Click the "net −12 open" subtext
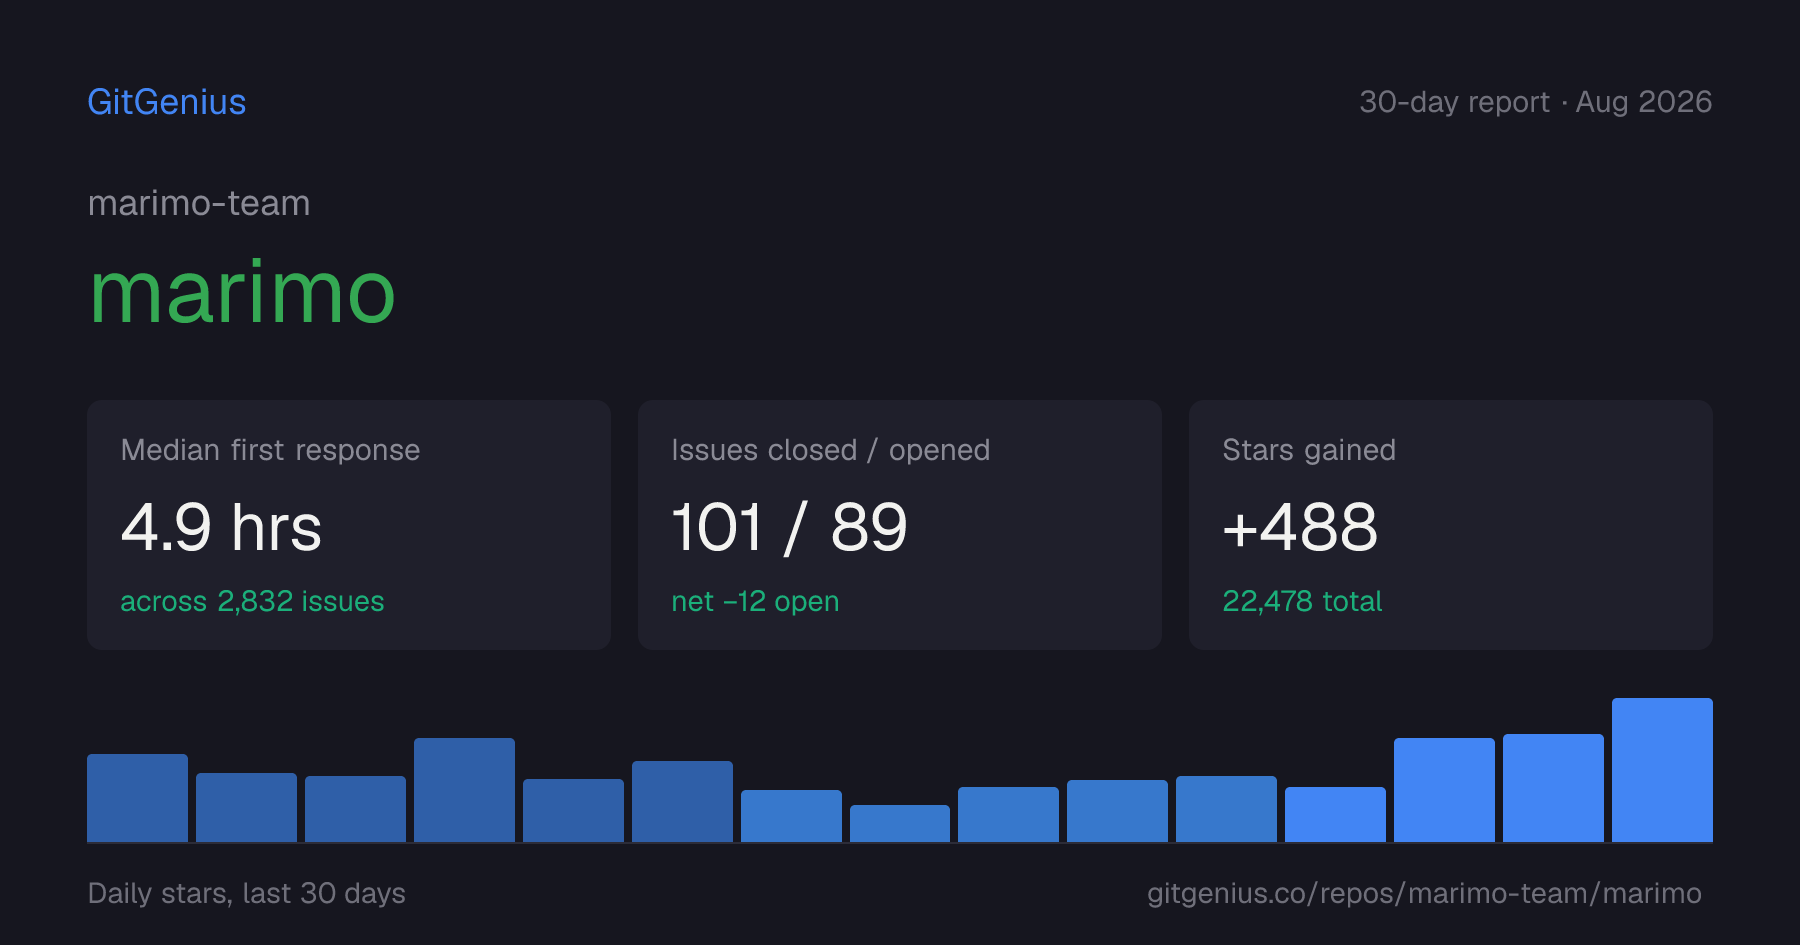 (755, 601)
